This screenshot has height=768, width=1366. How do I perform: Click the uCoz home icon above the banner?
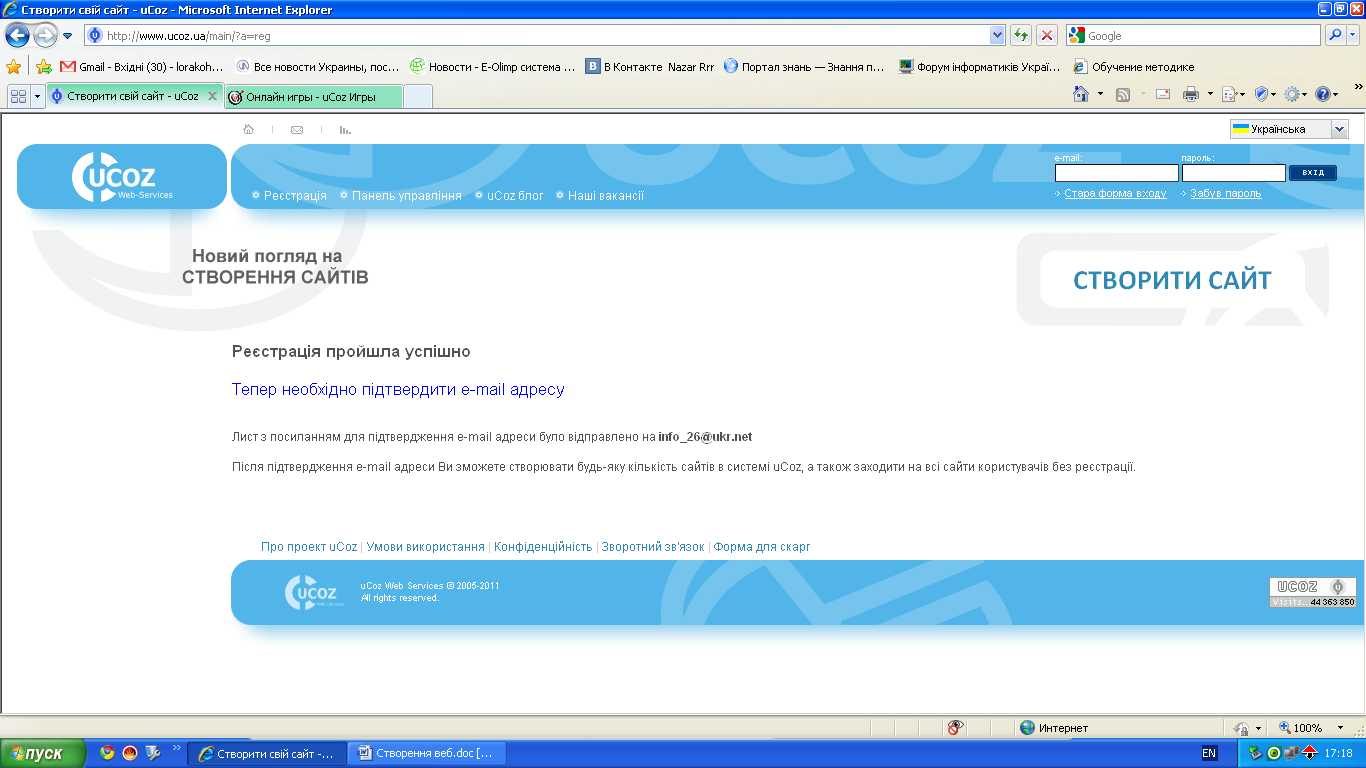tap(248, 129)
